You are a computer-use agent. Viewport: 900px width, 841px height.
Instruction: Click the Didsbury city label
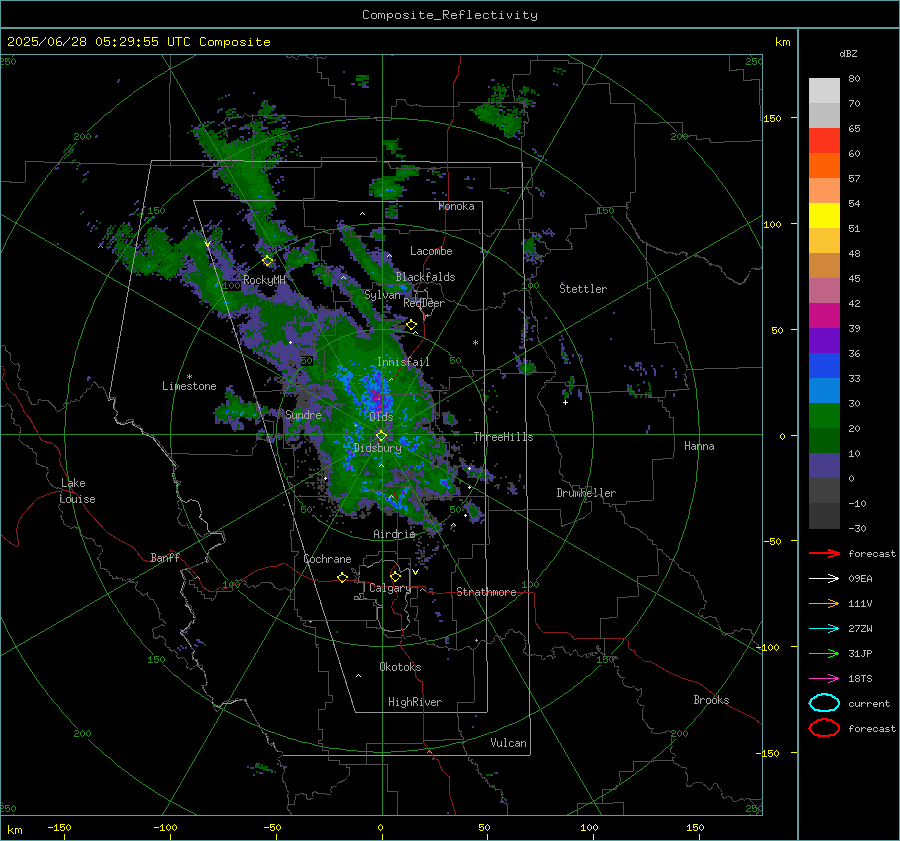tap(377, 448)
